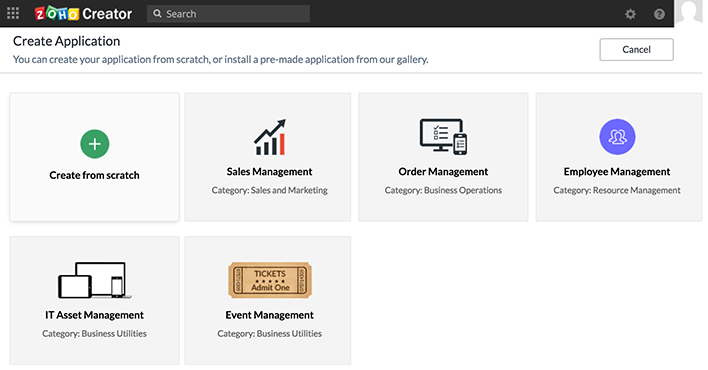The height and width of the screenshot is (370, 708).
Task: Click the magnifier icon in search bar
Action: point(157,14)
